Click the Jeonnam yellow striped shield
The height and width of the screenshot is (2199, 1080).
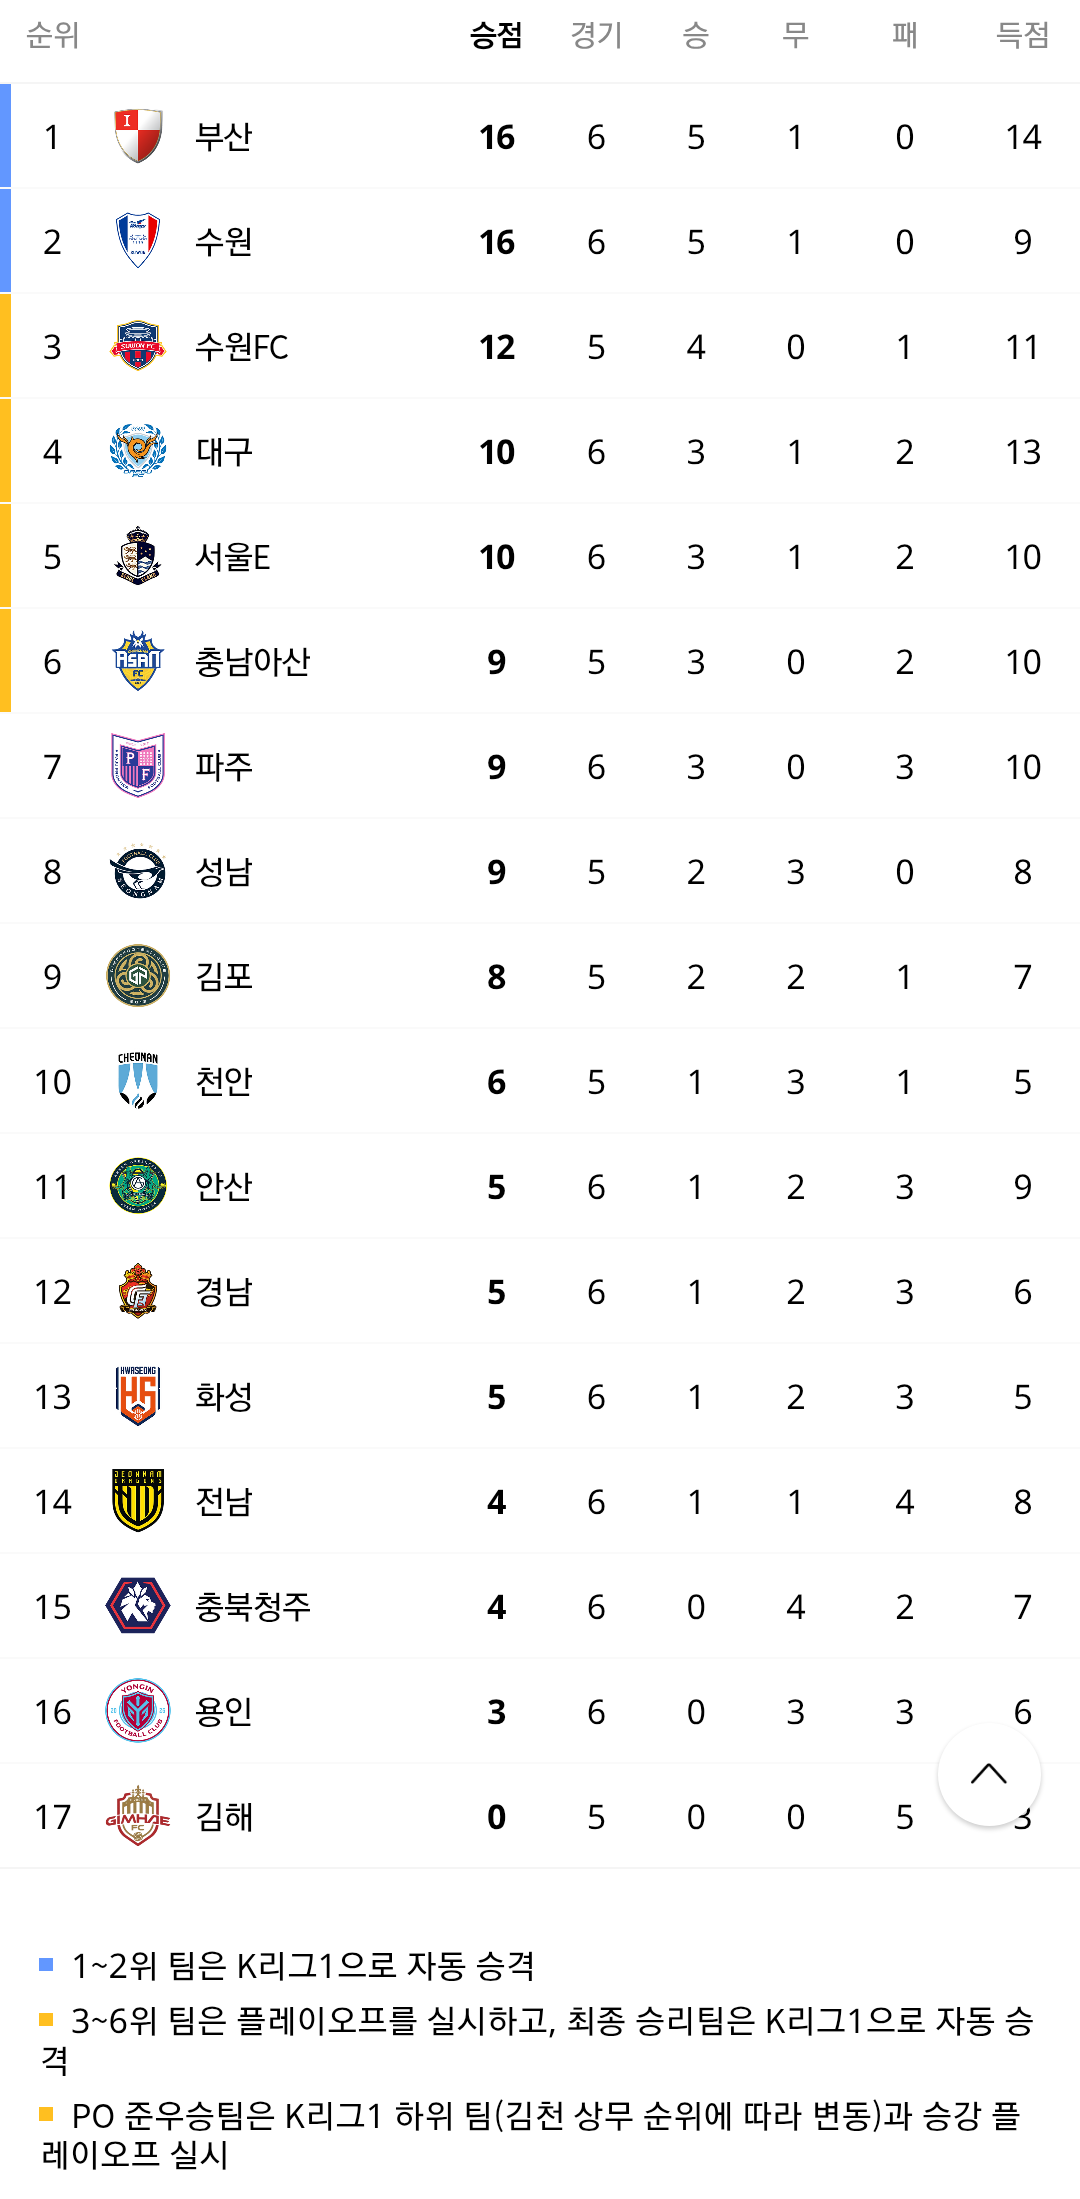pyautogui.click(x=138, y=1501)
